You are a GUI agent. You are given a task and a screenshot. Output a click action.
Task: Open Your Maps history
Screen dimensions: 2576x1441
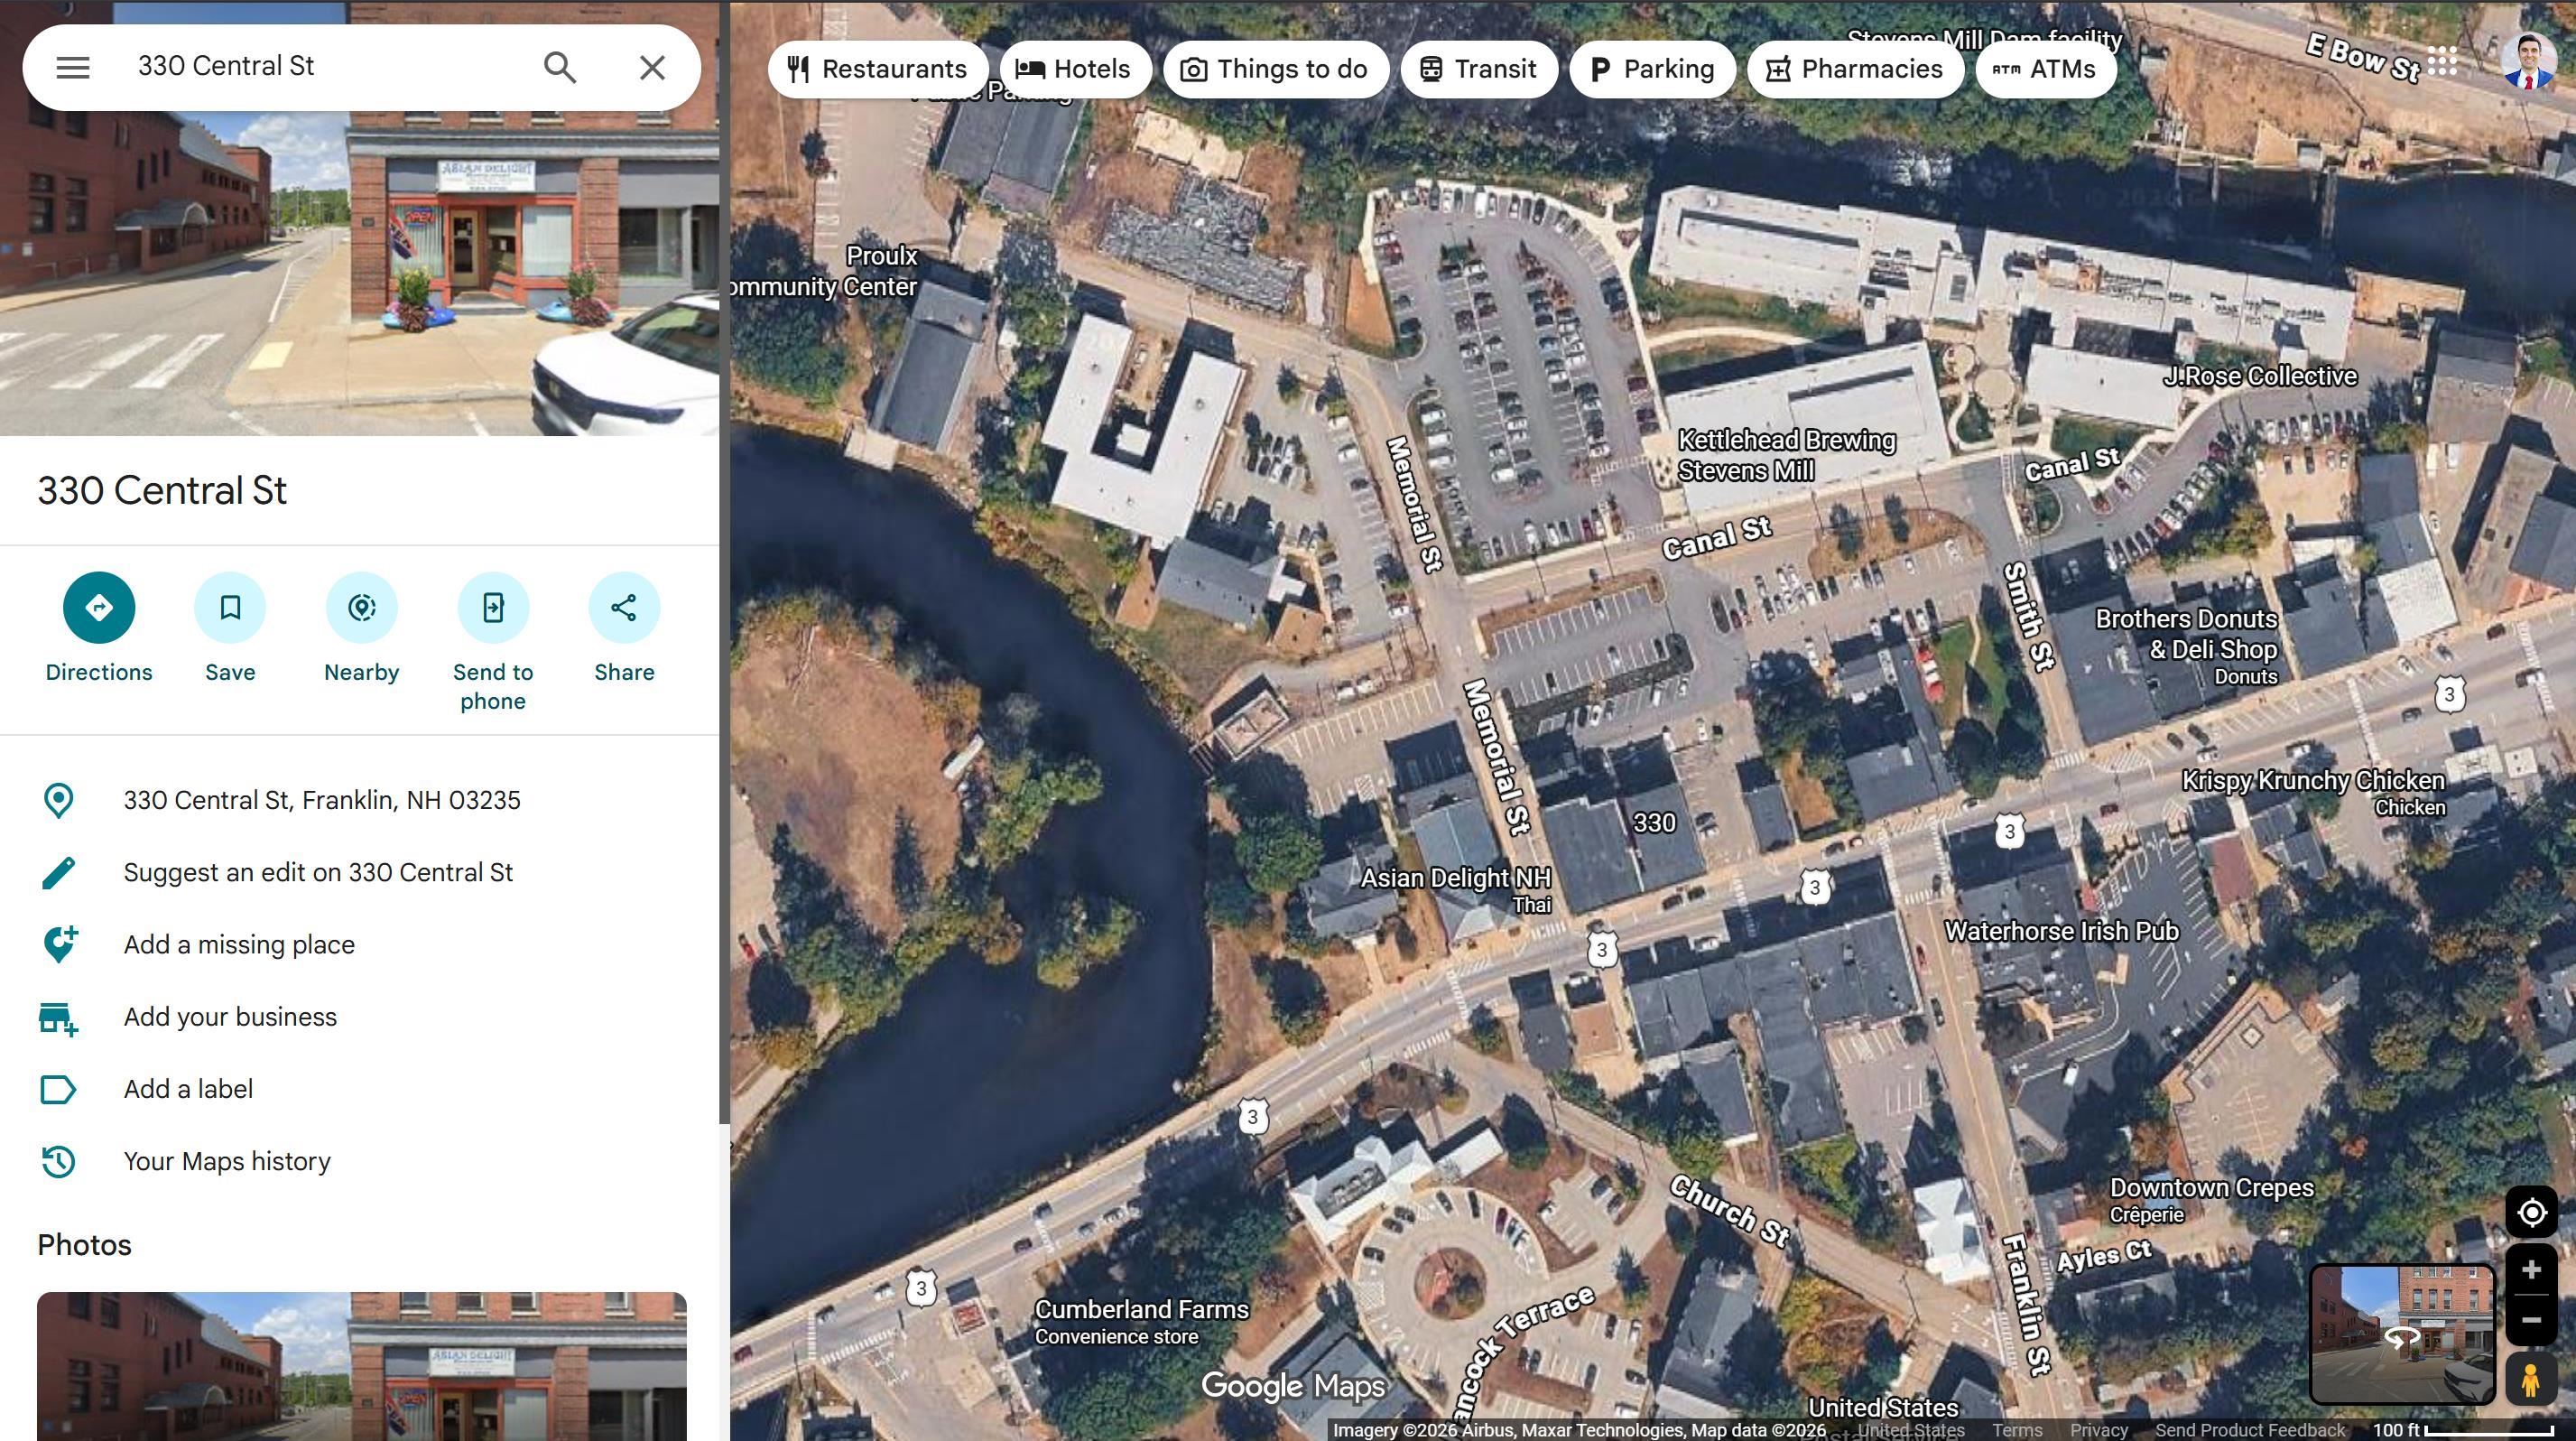pos(227,1161)
